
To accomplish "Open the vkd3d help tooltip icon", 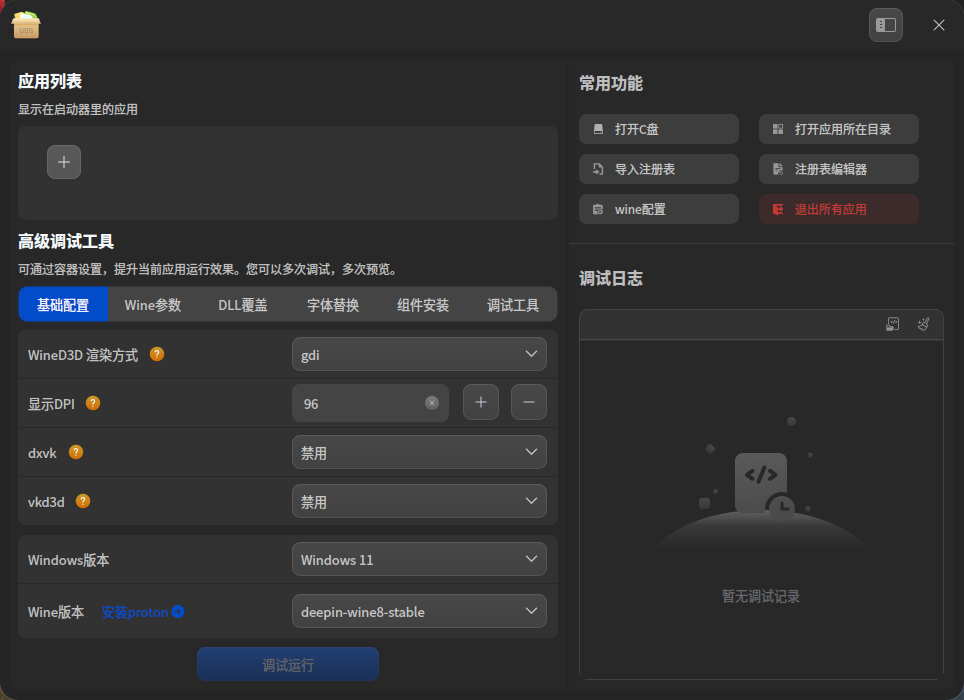I will [x=83, y=501].
